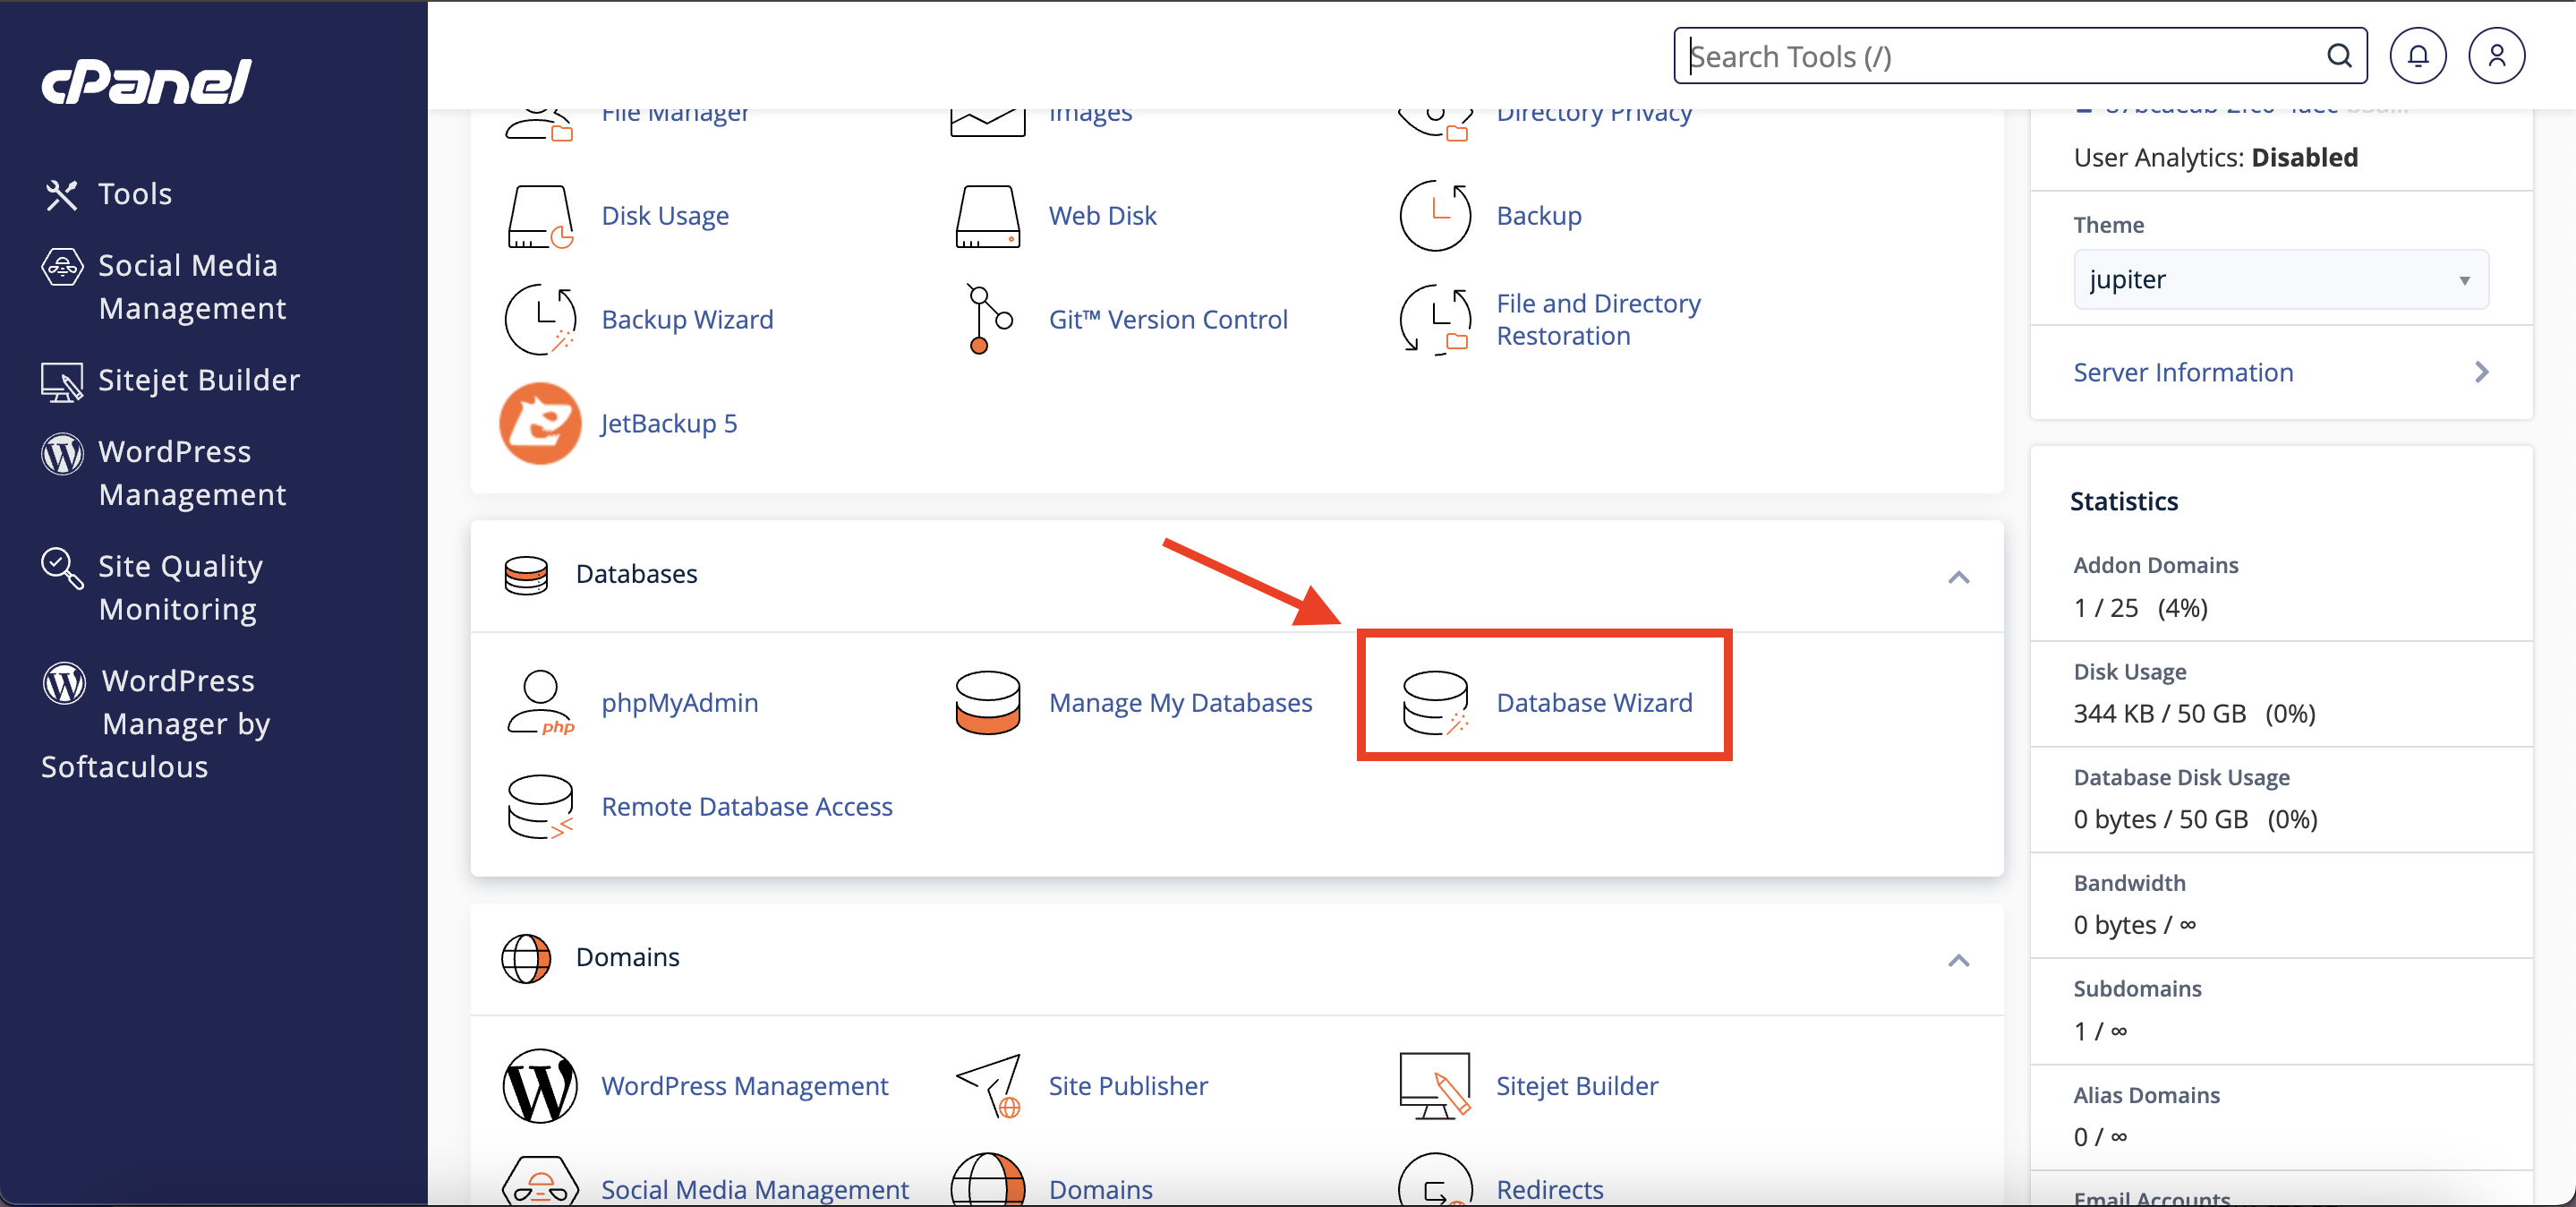Click the Subdomains statistic label

(x=2137, y=990)
